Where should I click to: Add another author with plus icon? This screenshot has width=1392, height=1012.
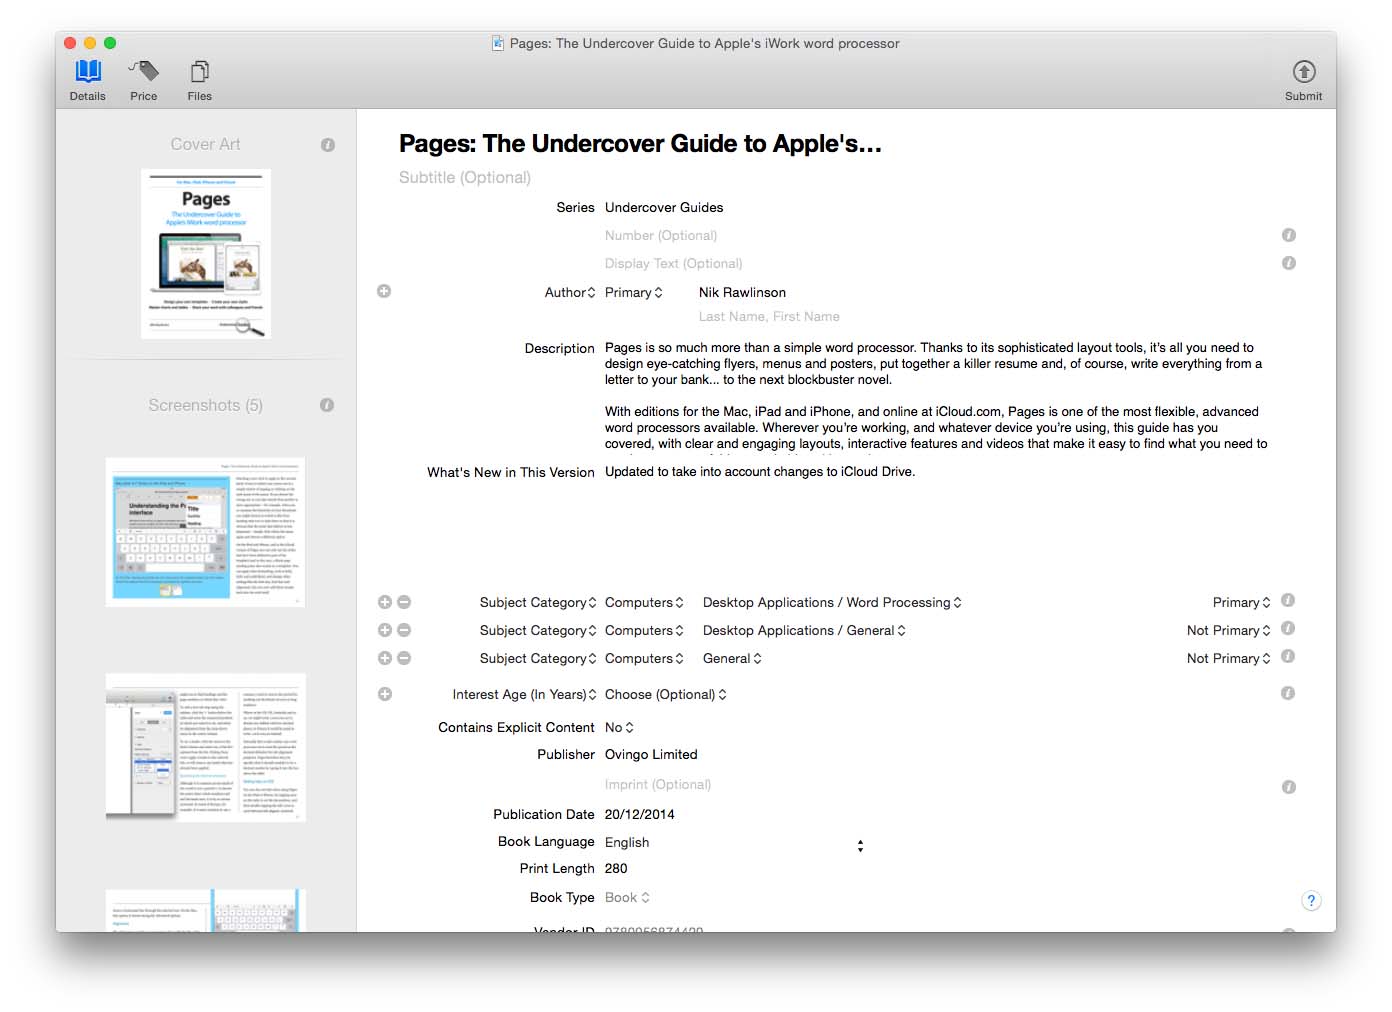384,291
